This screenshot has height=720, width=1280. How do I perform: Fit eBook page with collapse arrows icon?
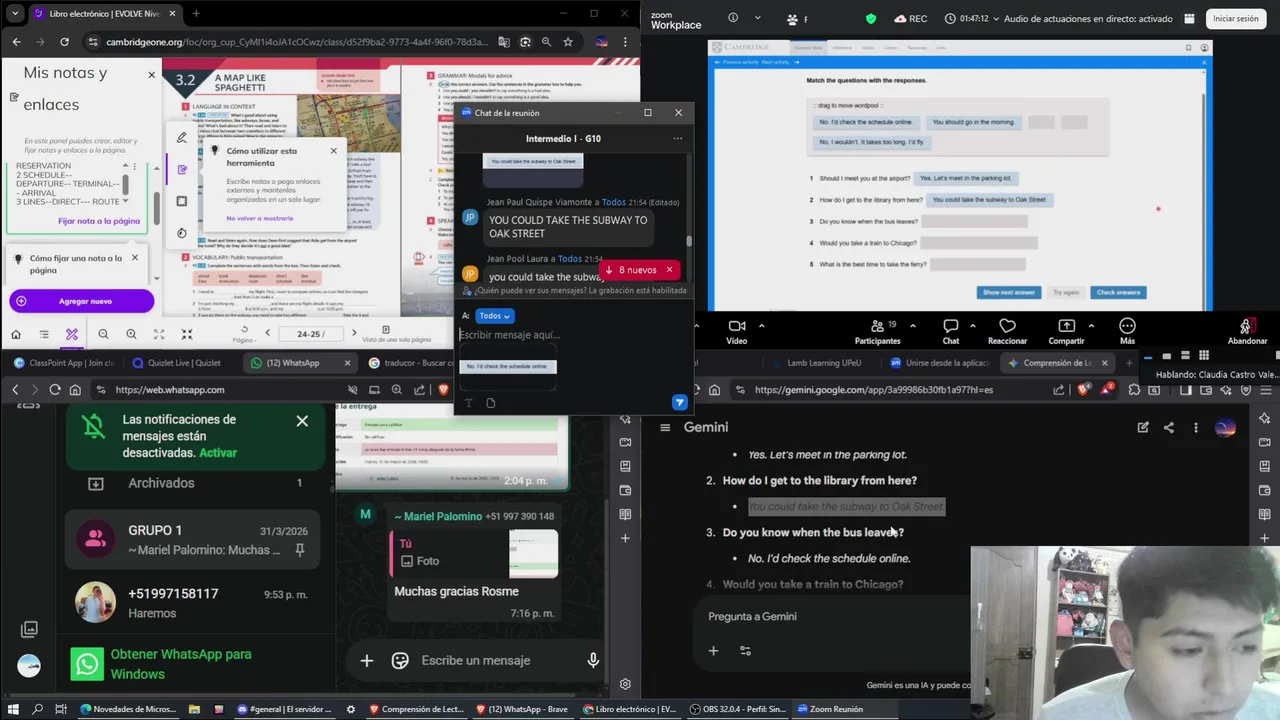(187, 334)
